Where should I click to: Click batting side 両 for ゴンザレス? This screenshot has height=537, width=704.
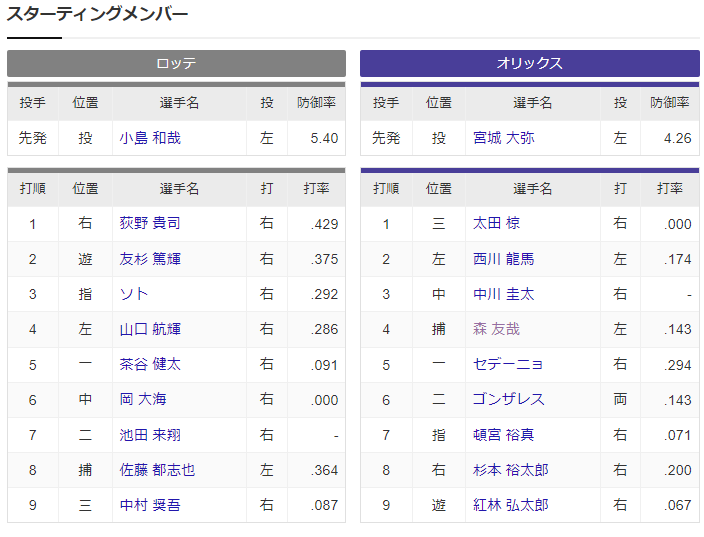620,399
